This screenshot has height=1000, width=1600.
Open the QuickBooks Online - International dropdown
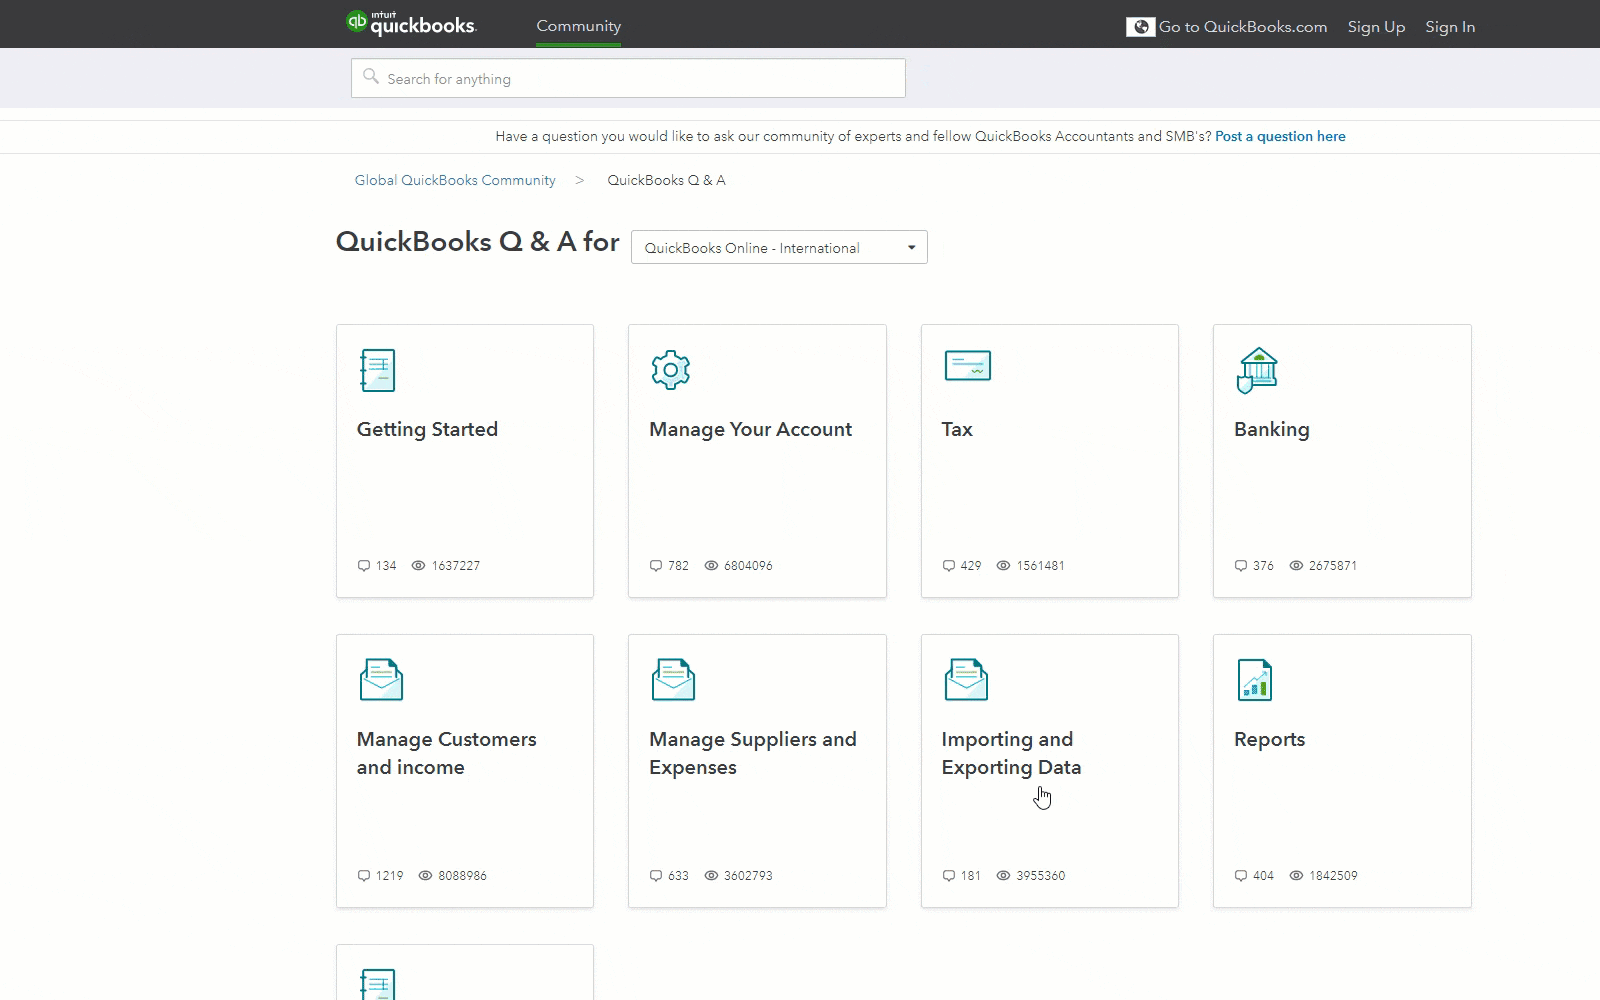coord(778,247)
